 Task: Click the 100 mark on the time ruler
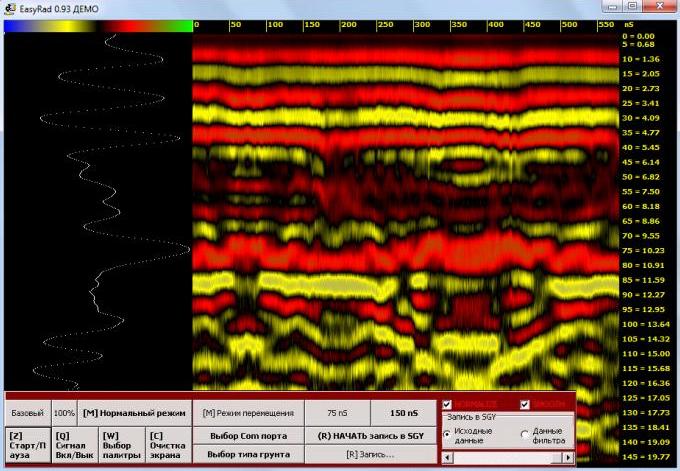[x=275, y=25]
